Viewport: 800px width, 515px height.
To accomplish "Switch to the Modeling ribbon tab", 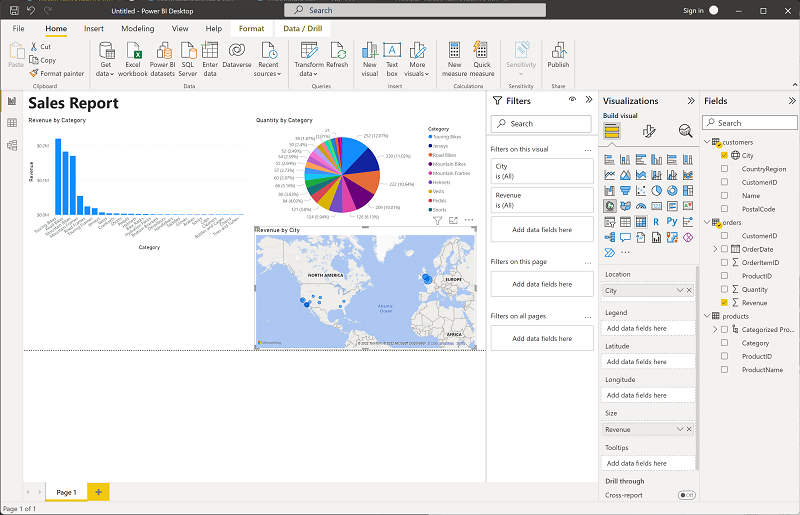I will (x=138, y=29).
